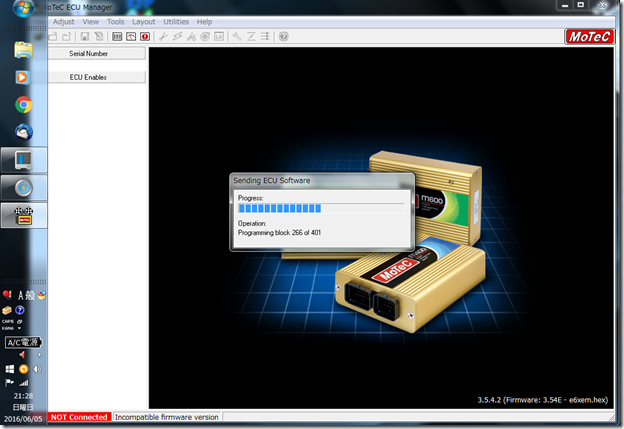The width and height of the screenshot is (624, 429).
Task: Expand the tray arrow beside the red speaker
Action: coord(39,355)
